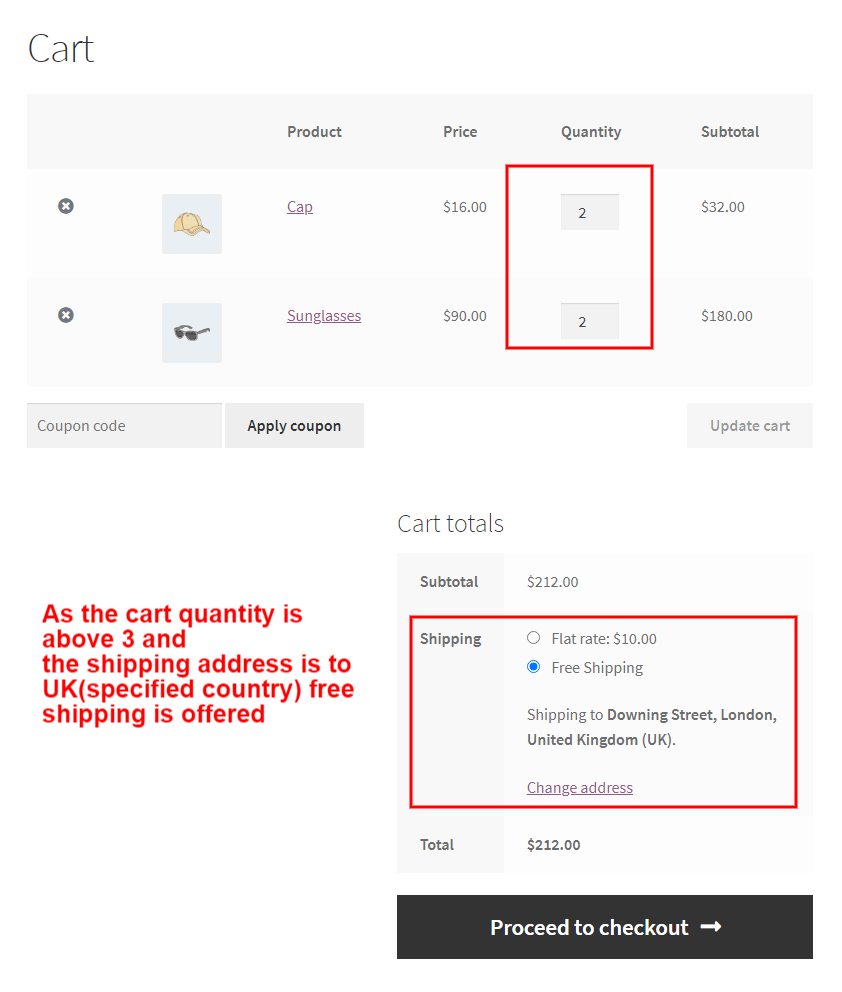Open the Sunglasses product link

(x=324, y=316)
